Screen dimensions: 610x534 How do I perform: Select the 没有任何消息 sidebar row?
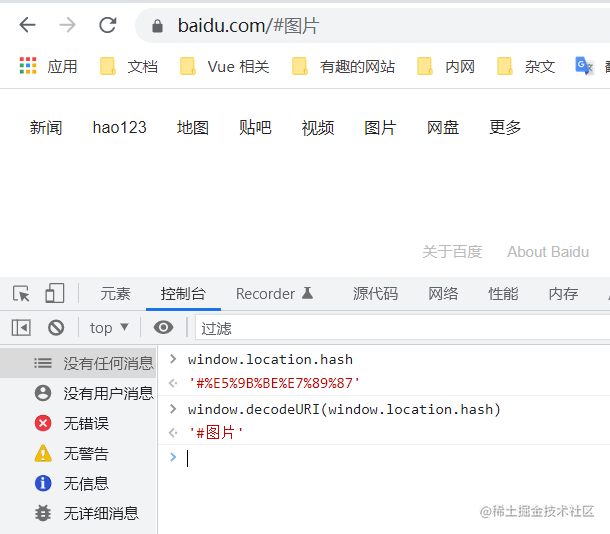[78, 363]
